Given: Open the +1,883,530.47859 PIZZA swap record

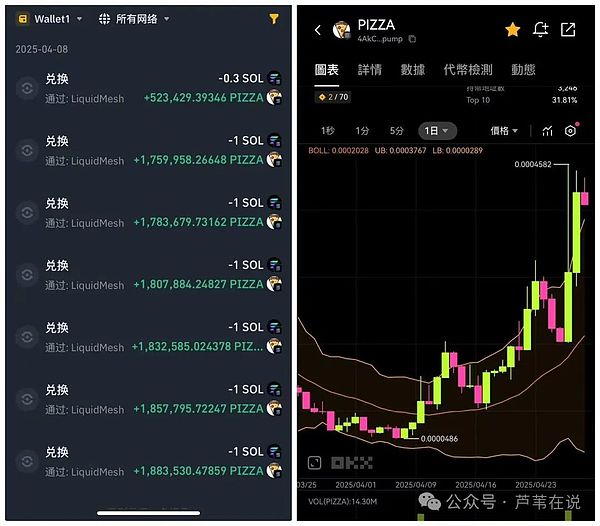Looking at the screenshot, I should 148,461.
